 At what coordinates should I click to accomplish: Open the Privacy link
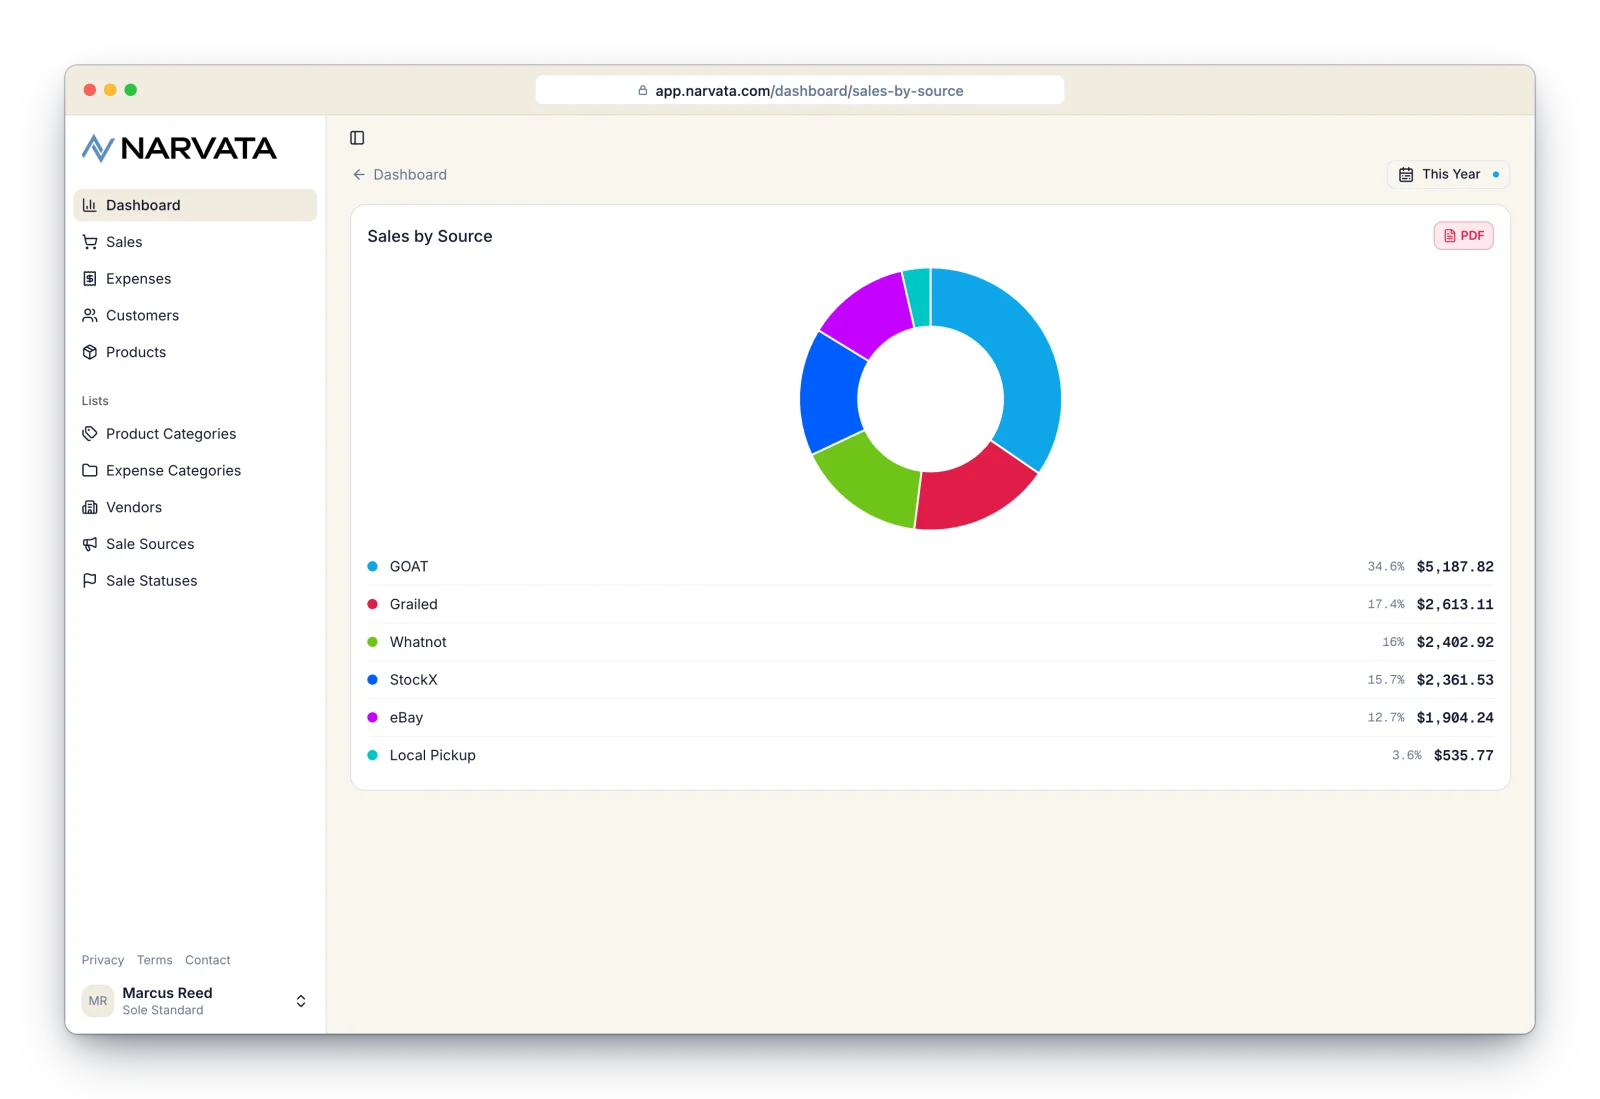click(x=103, y=960)
